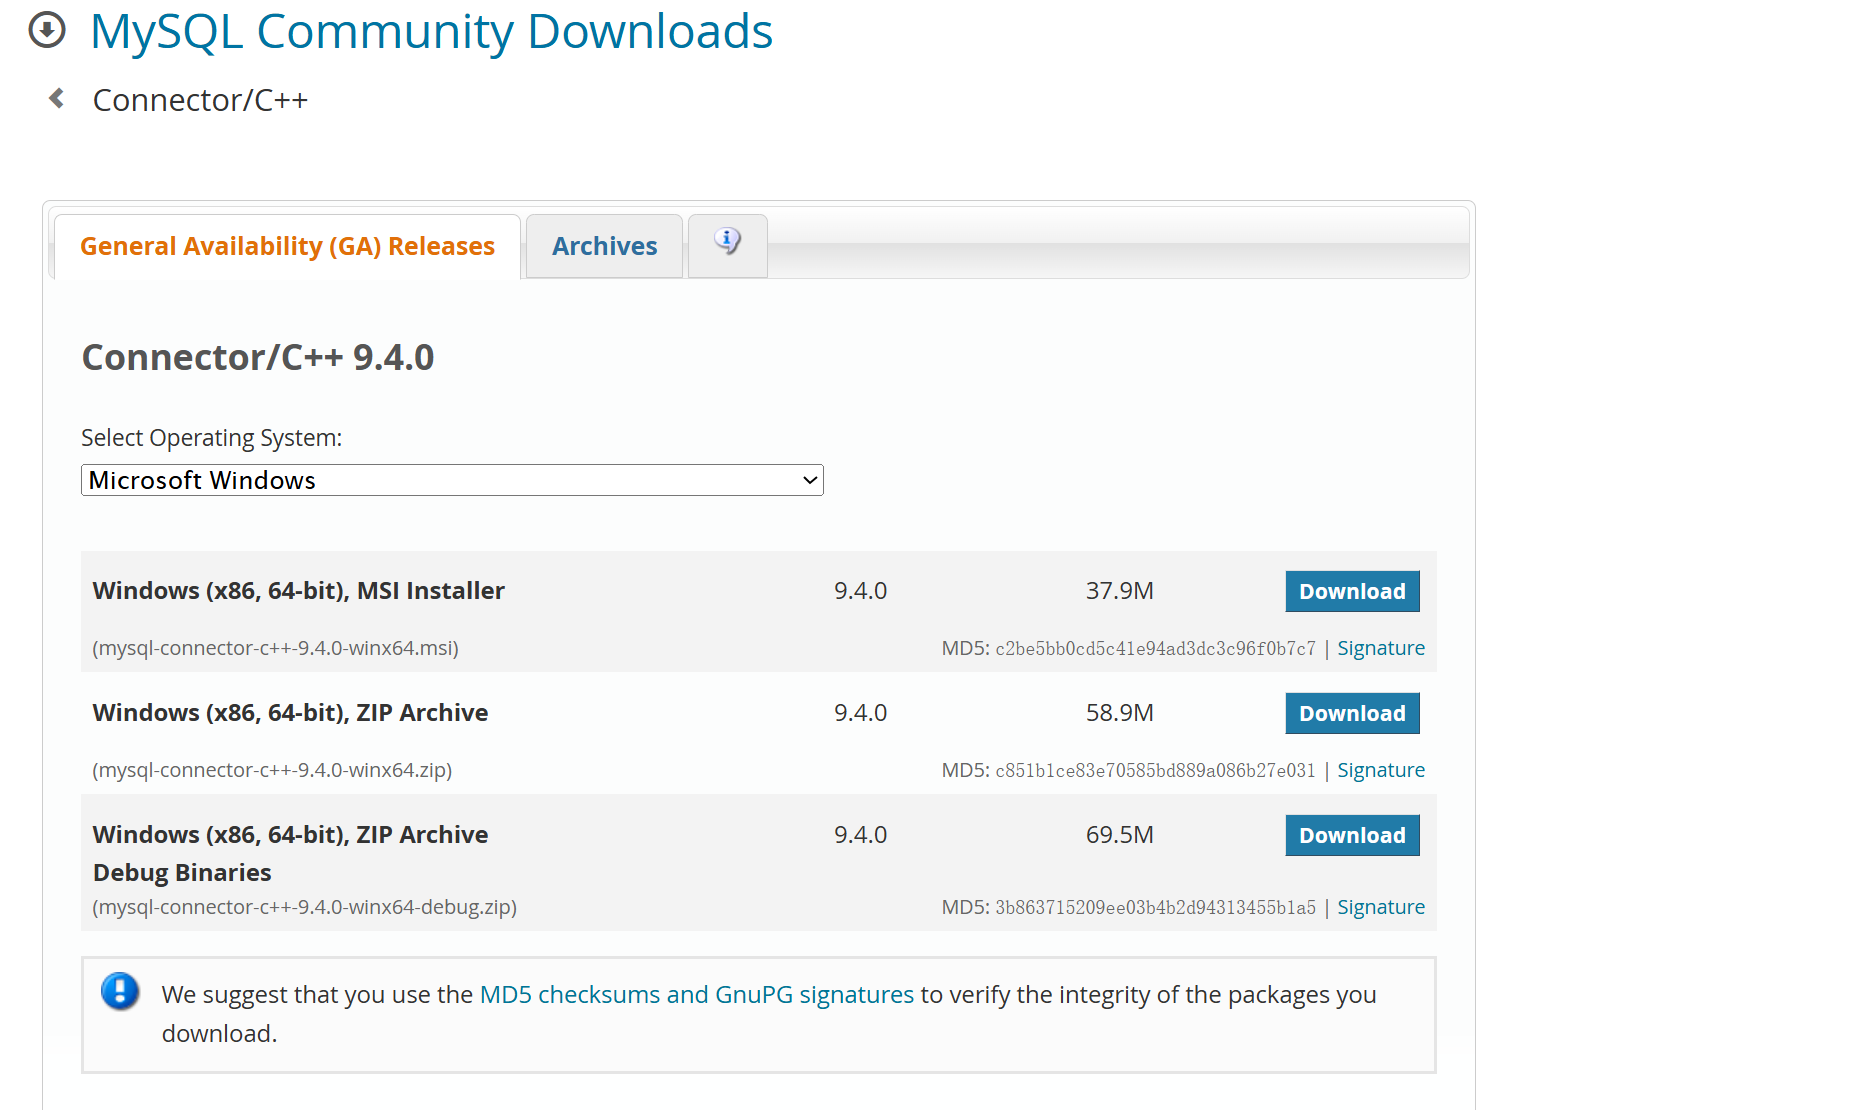Click the Connector/C++ breadcrumb text
Image resolution: width=1856 pixels, height=1110 pixels.
coord(200,100)
